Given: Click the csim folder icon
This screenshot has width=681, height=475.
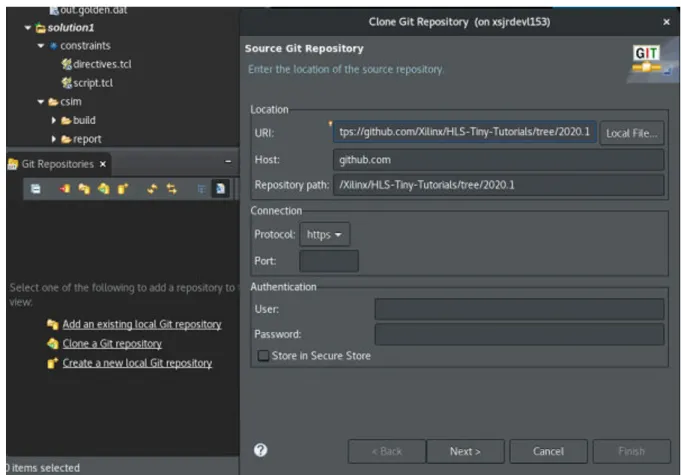Looking at the screenshot, I should click(x=53, y=102).
